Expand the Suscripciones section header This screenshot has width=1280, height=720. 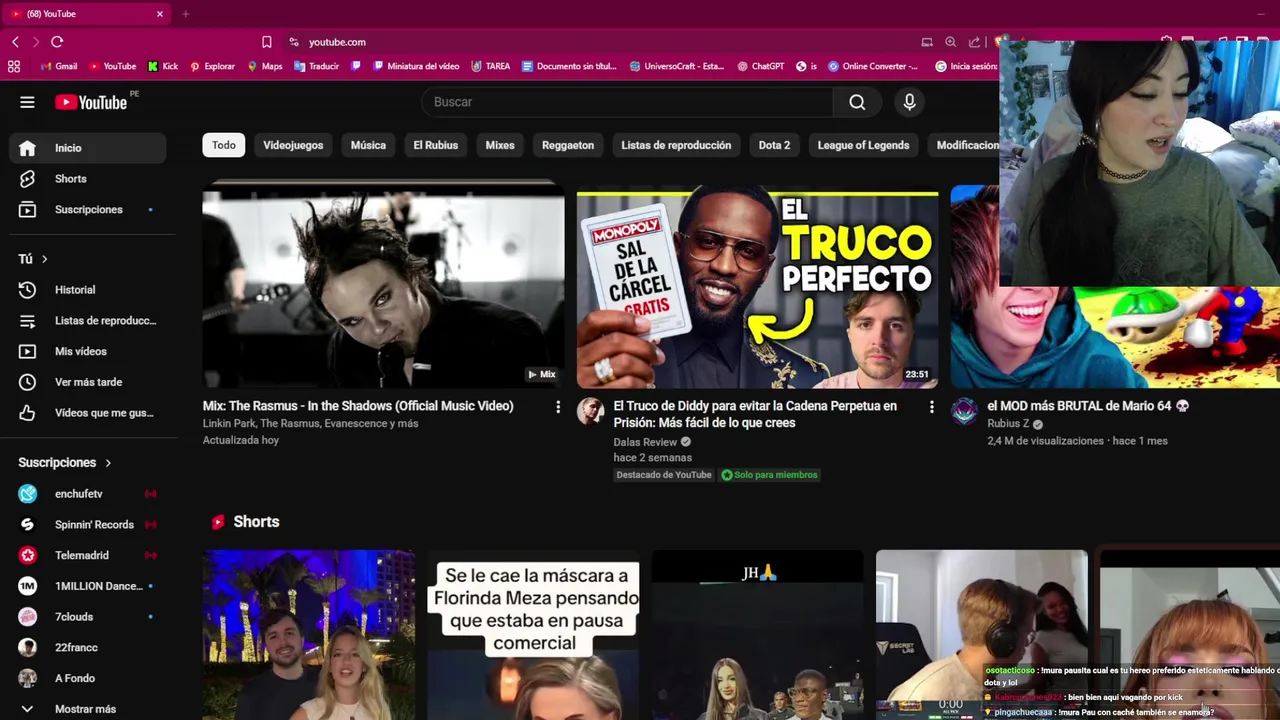click(x=65, y=462)
